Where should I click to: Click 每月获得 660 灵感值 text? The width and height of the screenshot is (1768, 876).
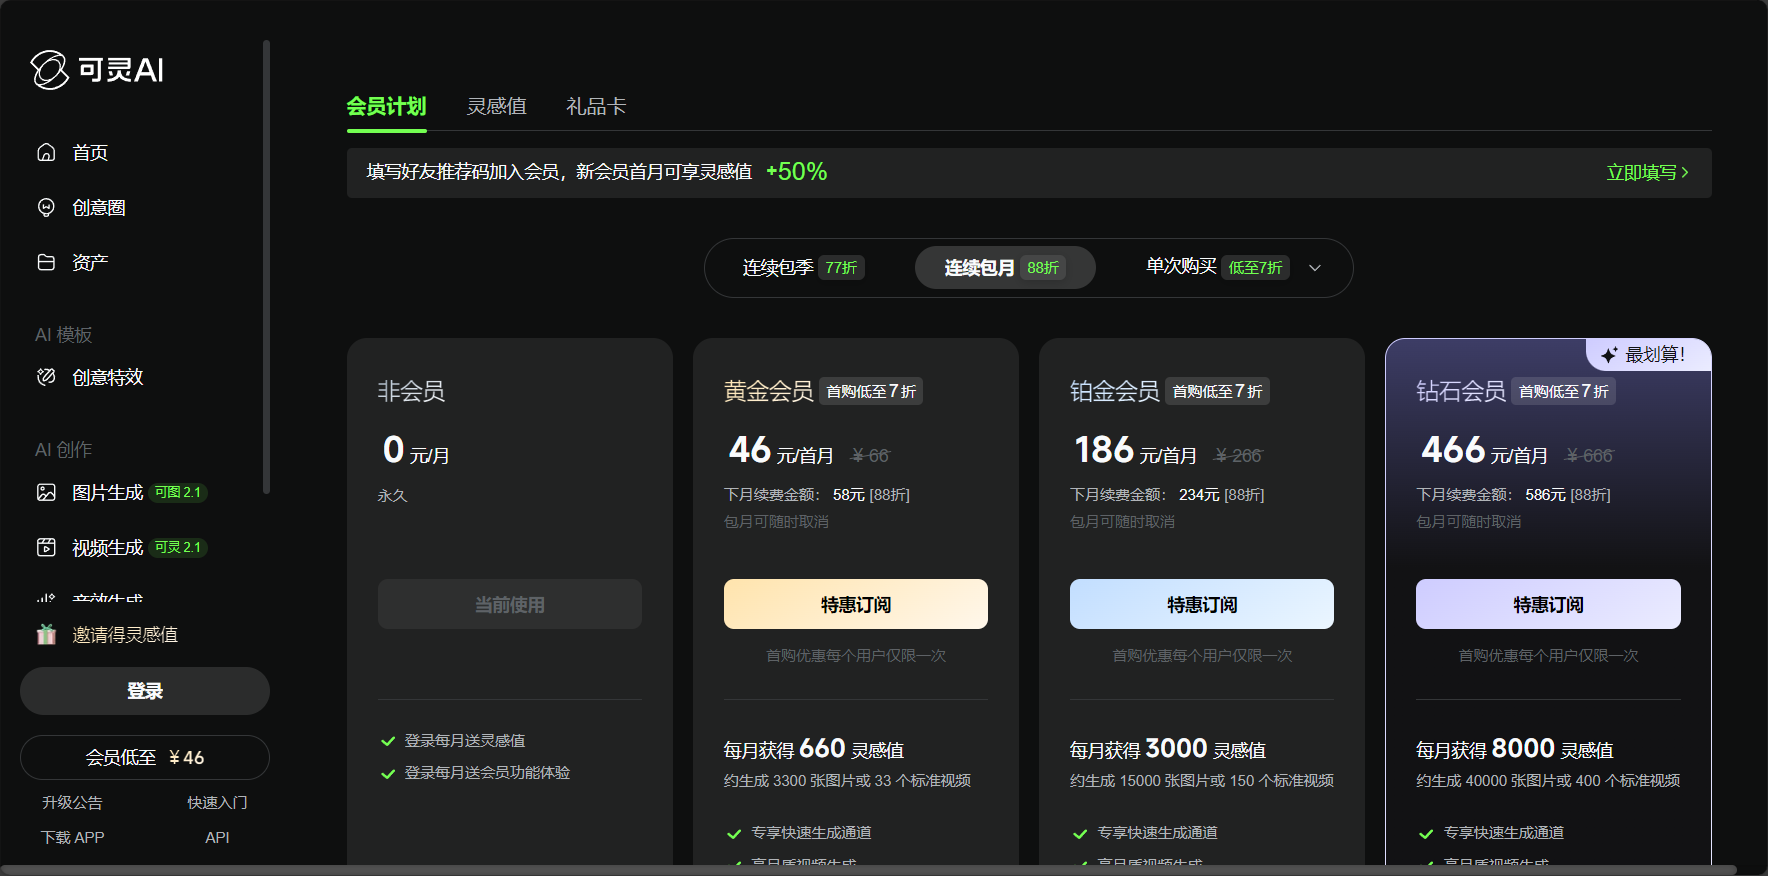pos(814,749)
